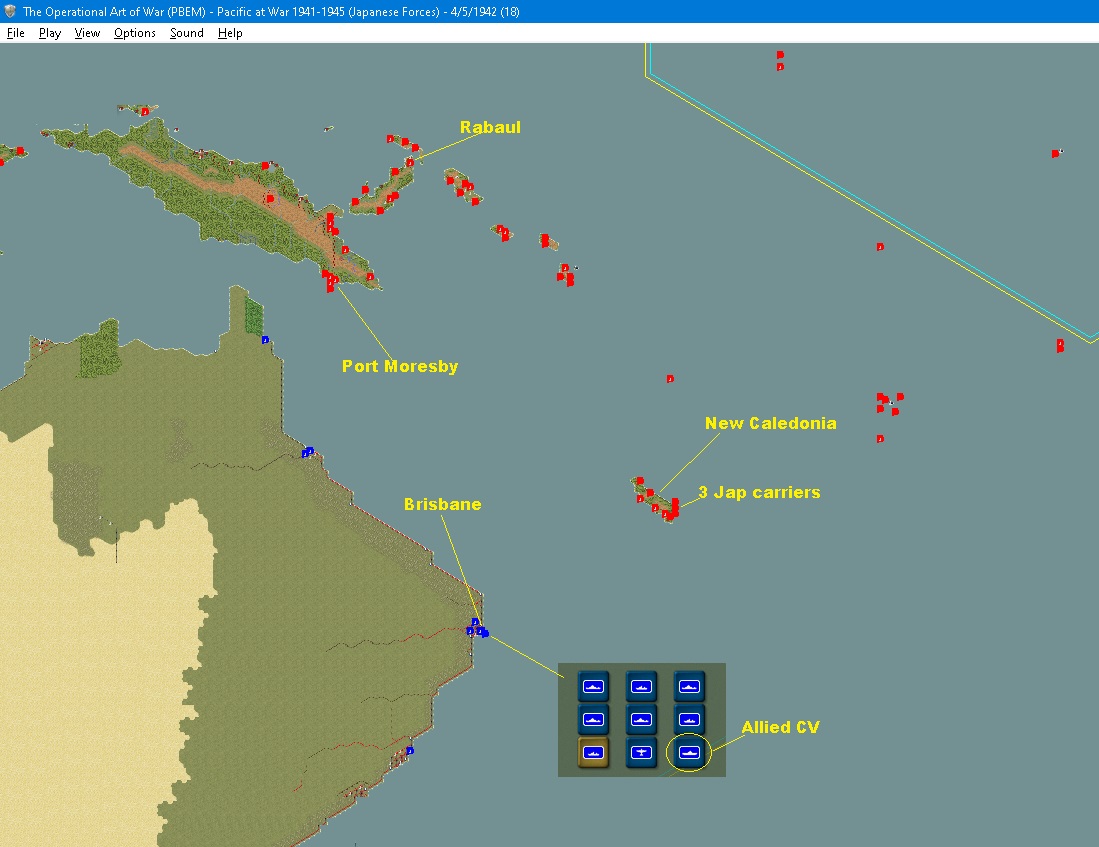1099x847 pixels.
Task: Select the red Japanese carrier stack at New Caledonia's southeast tip
Action: 673,508
